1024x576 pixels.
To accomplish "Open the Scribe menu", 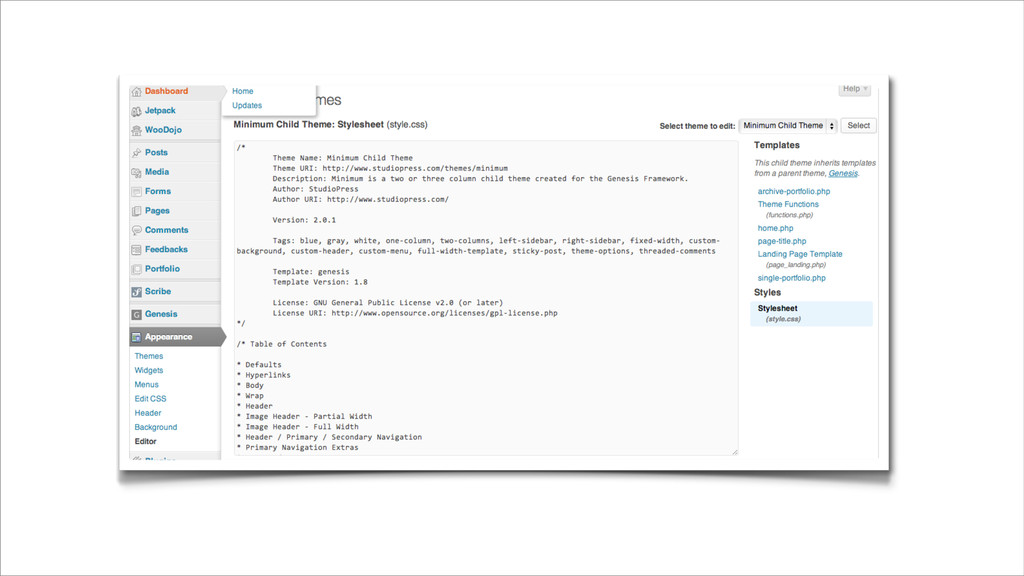I will tap(158, 291).
